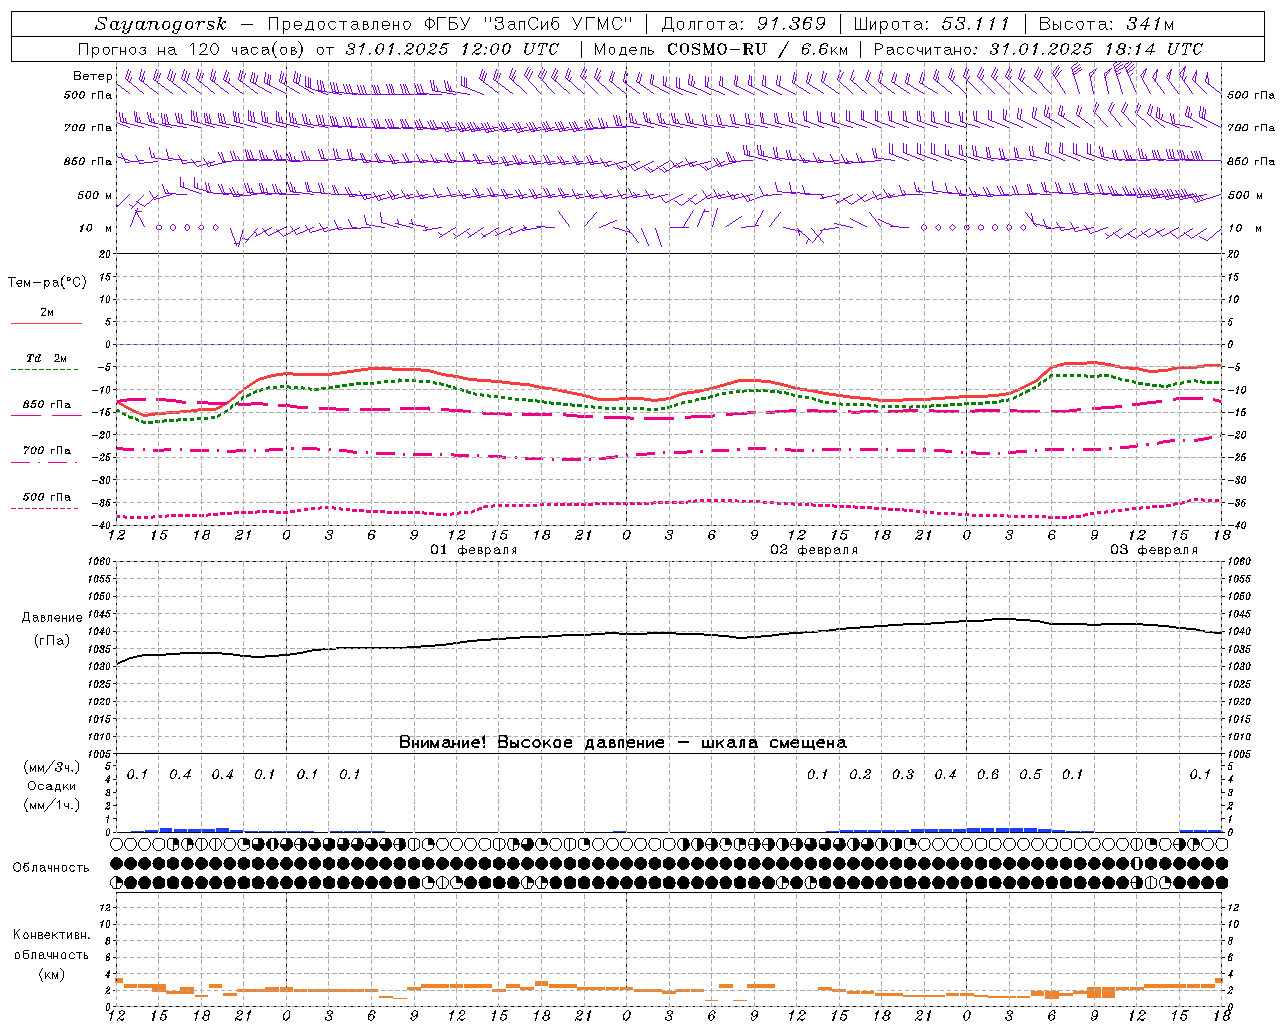
Task: Click the 'Осадки' precipitation label
Action: pyautogui.click(x=51, y=787)
